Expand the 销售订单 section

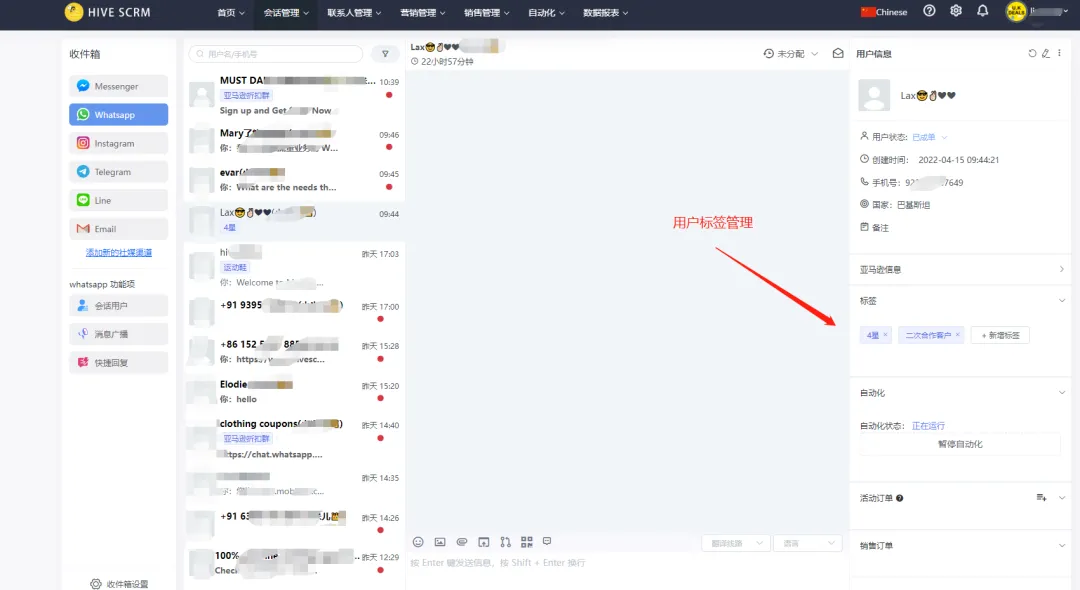pos(1061,545)
